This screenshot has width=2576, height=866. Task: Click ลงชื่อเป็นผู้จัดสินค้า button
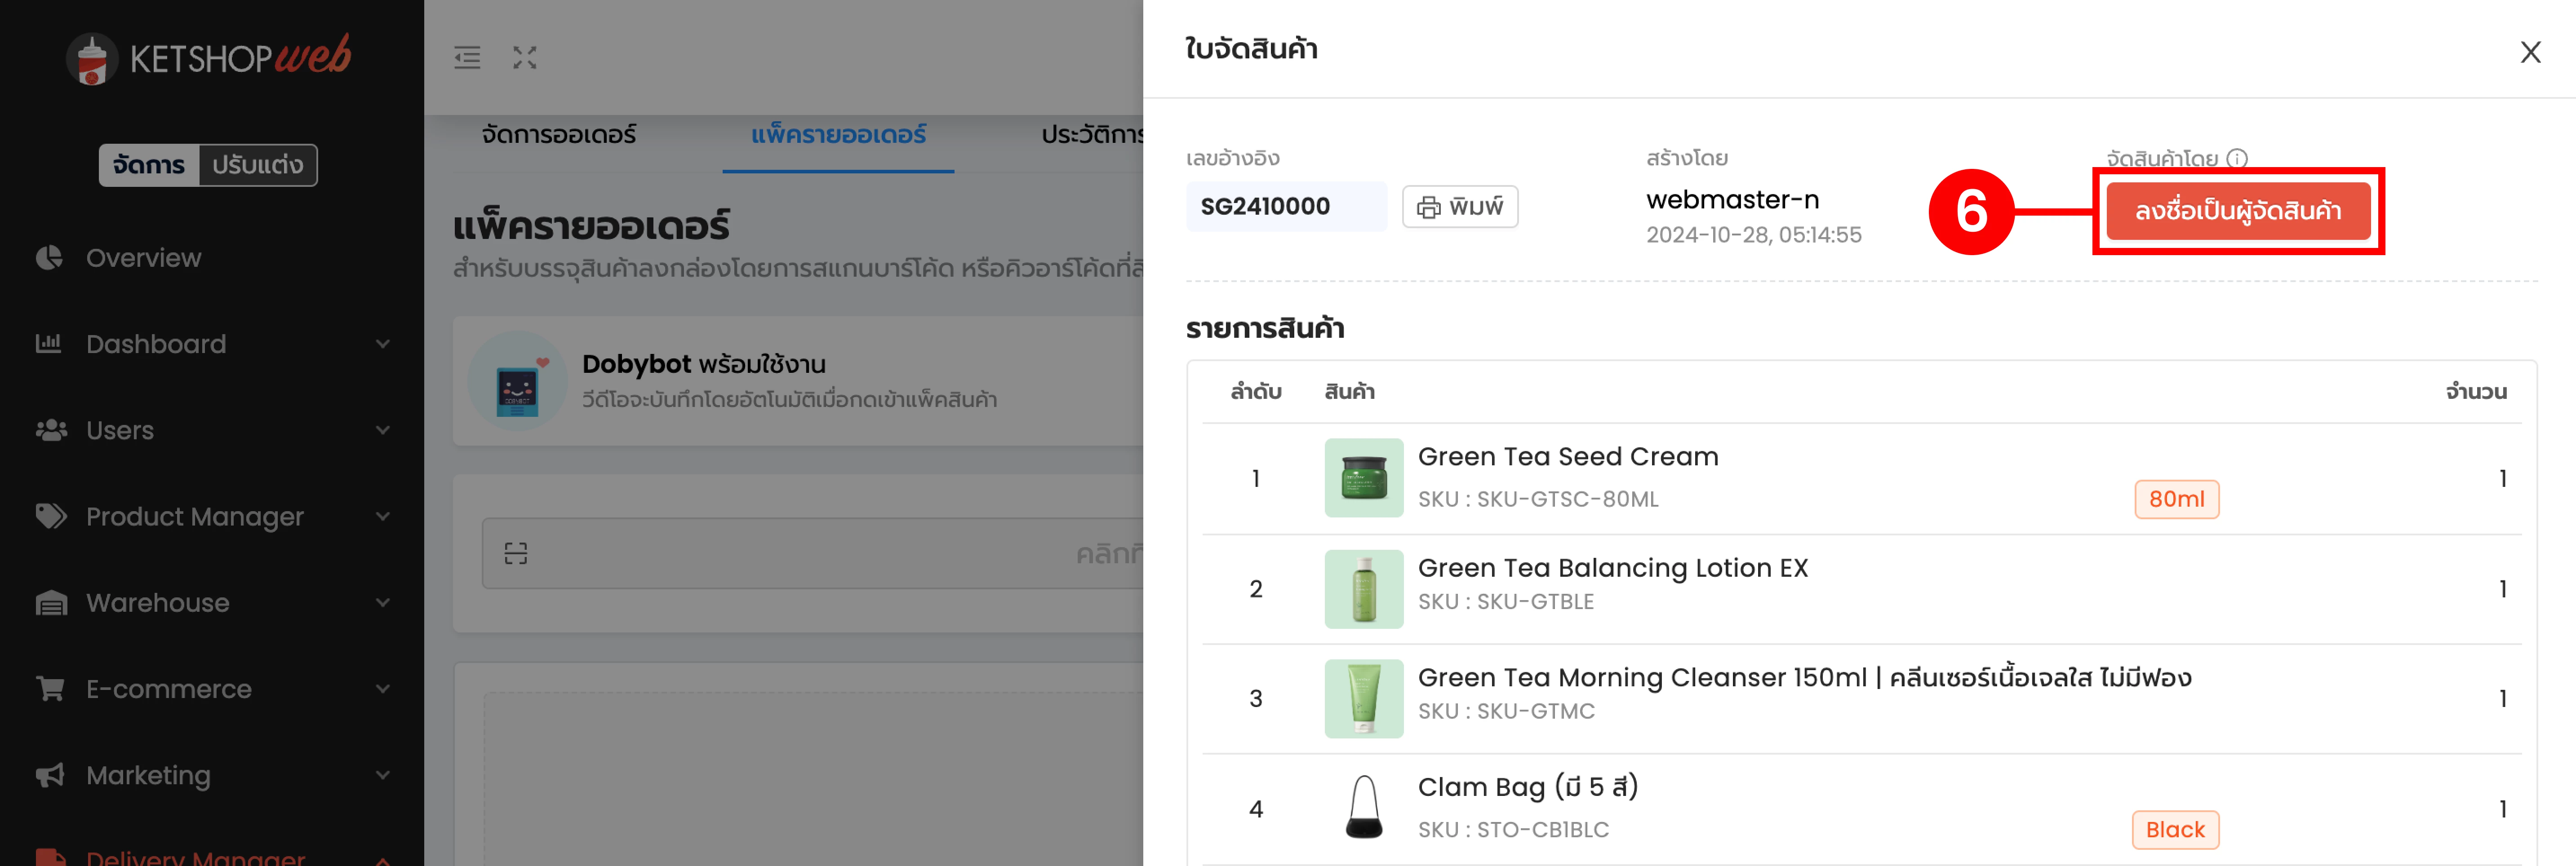point(2238,211)
